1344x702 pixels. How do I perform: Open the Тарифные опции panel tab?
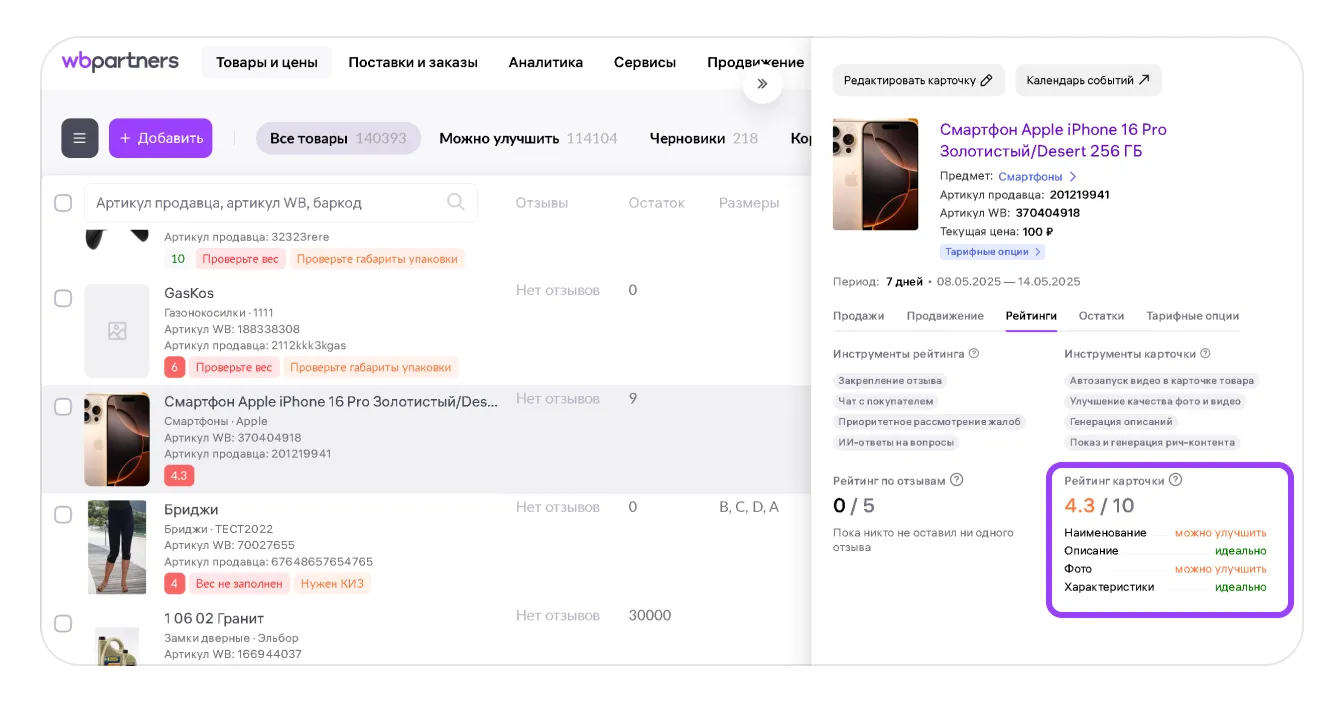(1192, 316)
